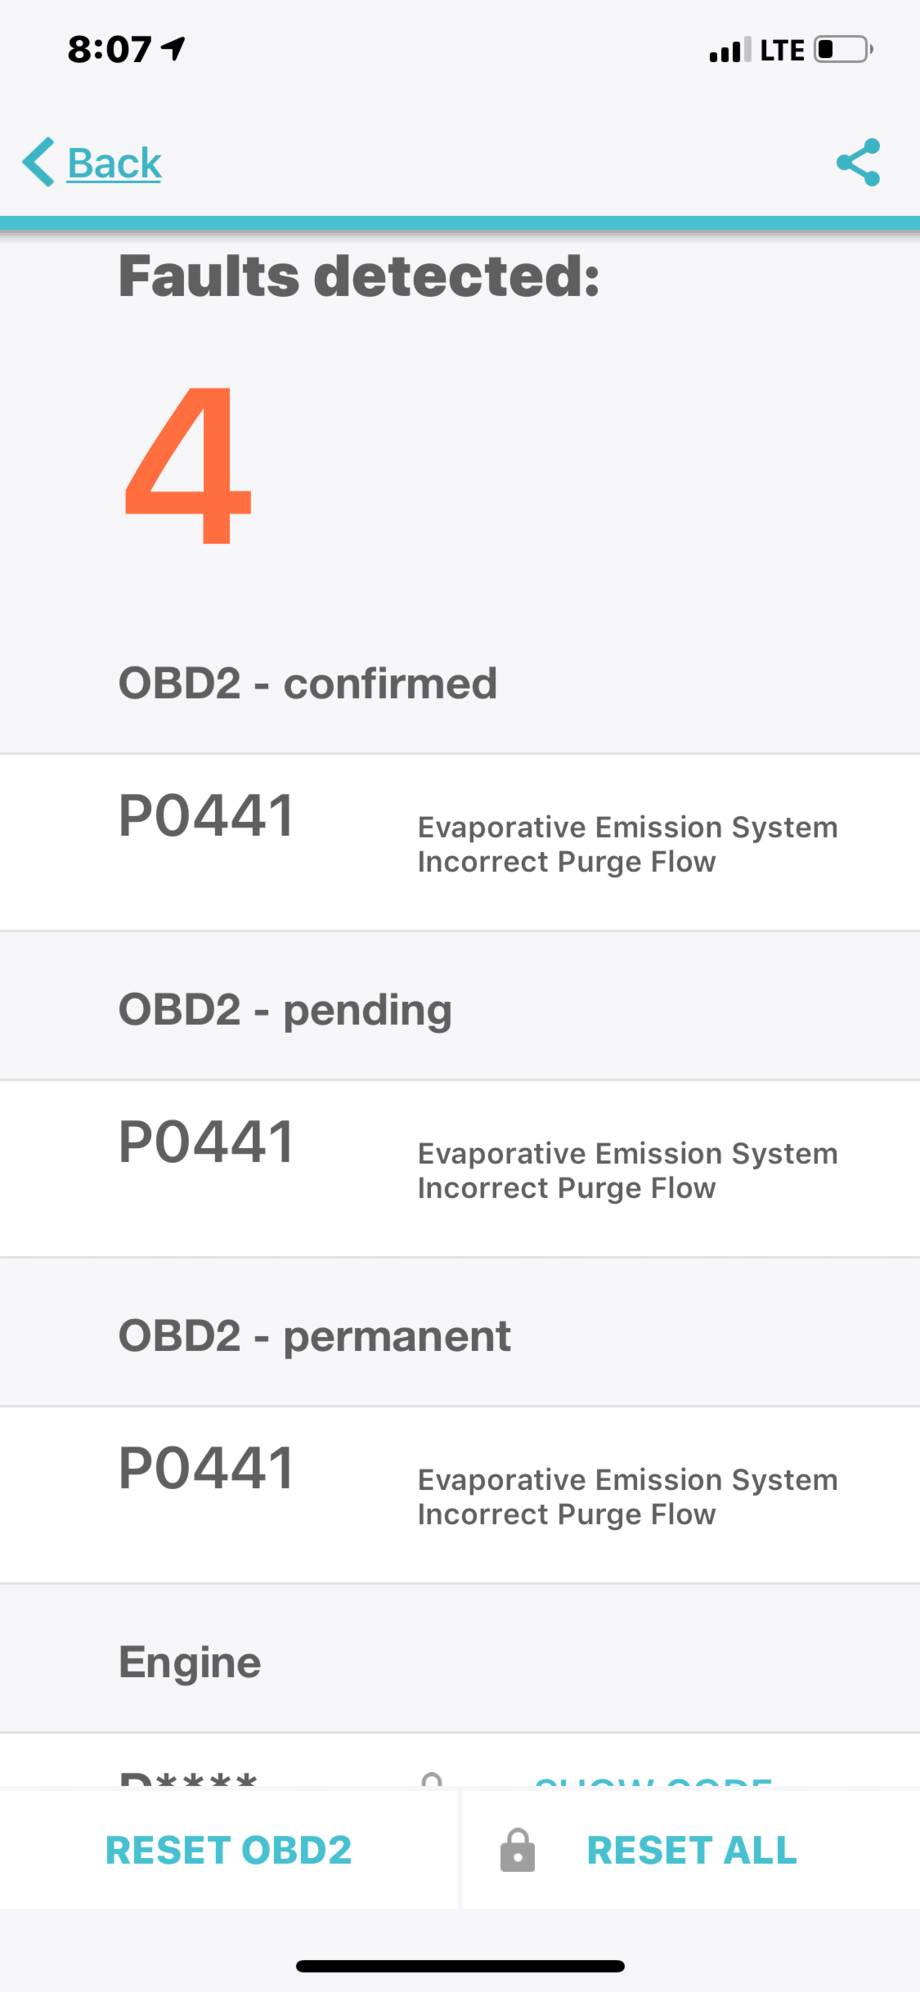
Task: Select the OBD2 - confirmed section header
Action: tap(308, 684)
